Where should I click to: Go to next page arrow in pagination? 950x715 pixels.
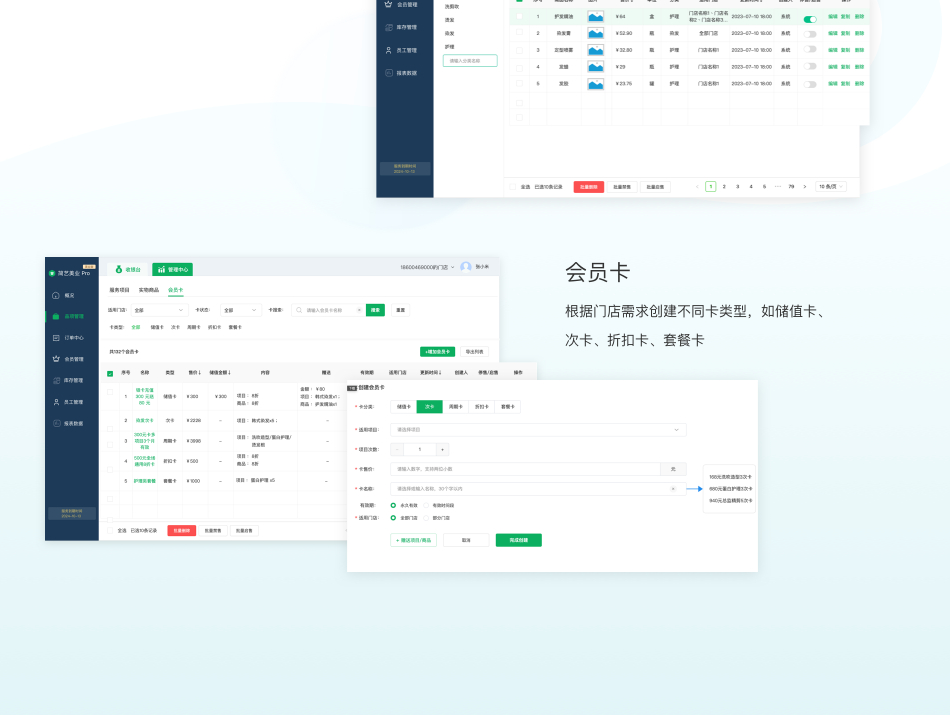click(804, 186)
